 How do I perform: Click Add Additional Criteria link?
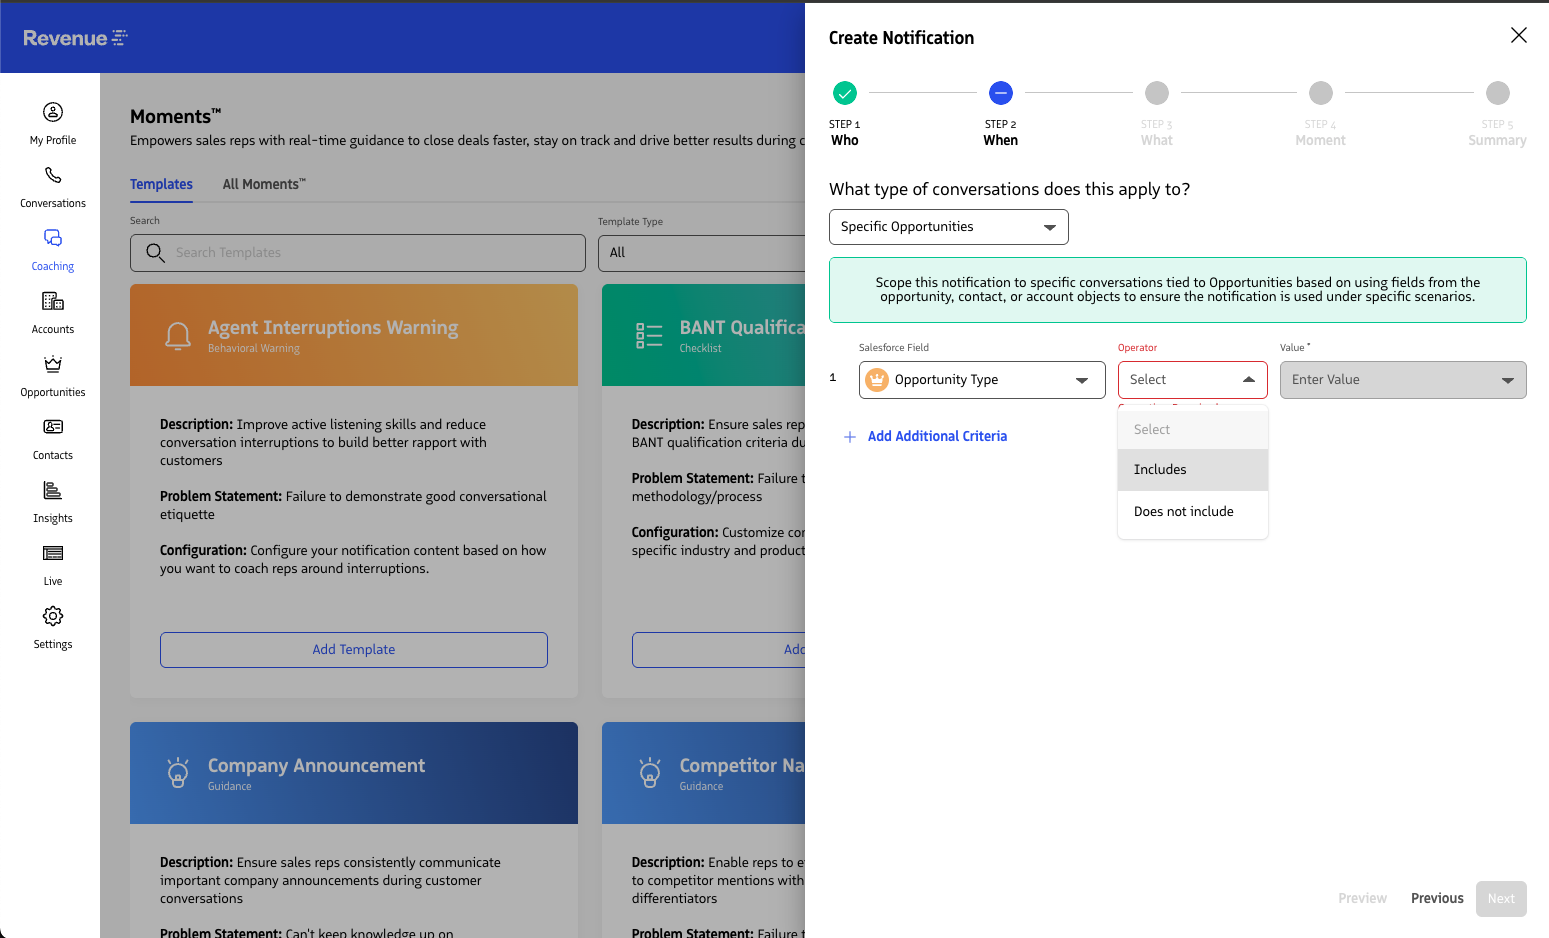point(936,437)
